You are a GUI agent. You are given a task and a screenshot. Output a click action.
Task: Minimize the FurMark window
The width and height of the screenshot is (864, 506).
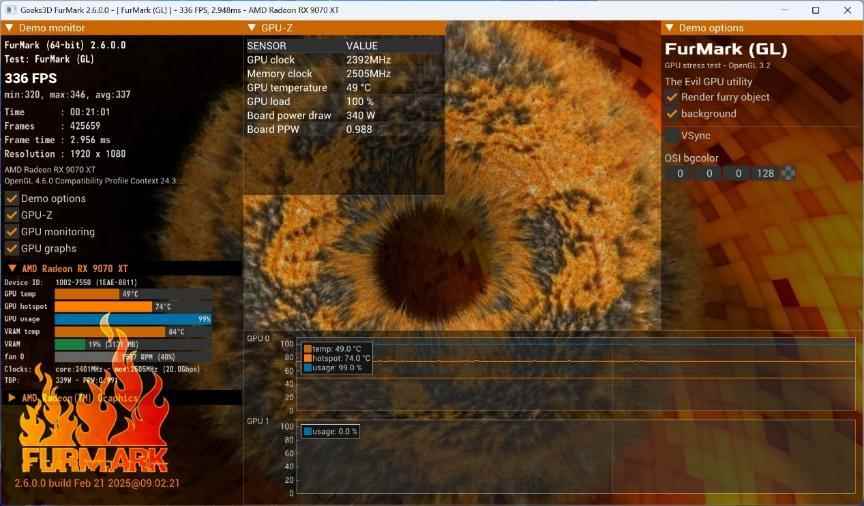coord(785,10)
